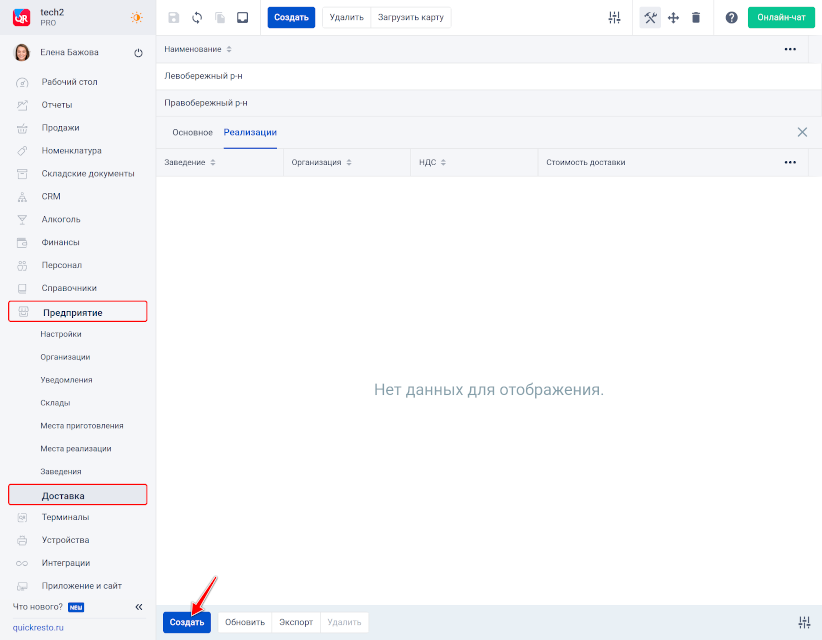Click the inbox tray icon in top toolbar
The image size is (822, 640).
tap(242, 18)
